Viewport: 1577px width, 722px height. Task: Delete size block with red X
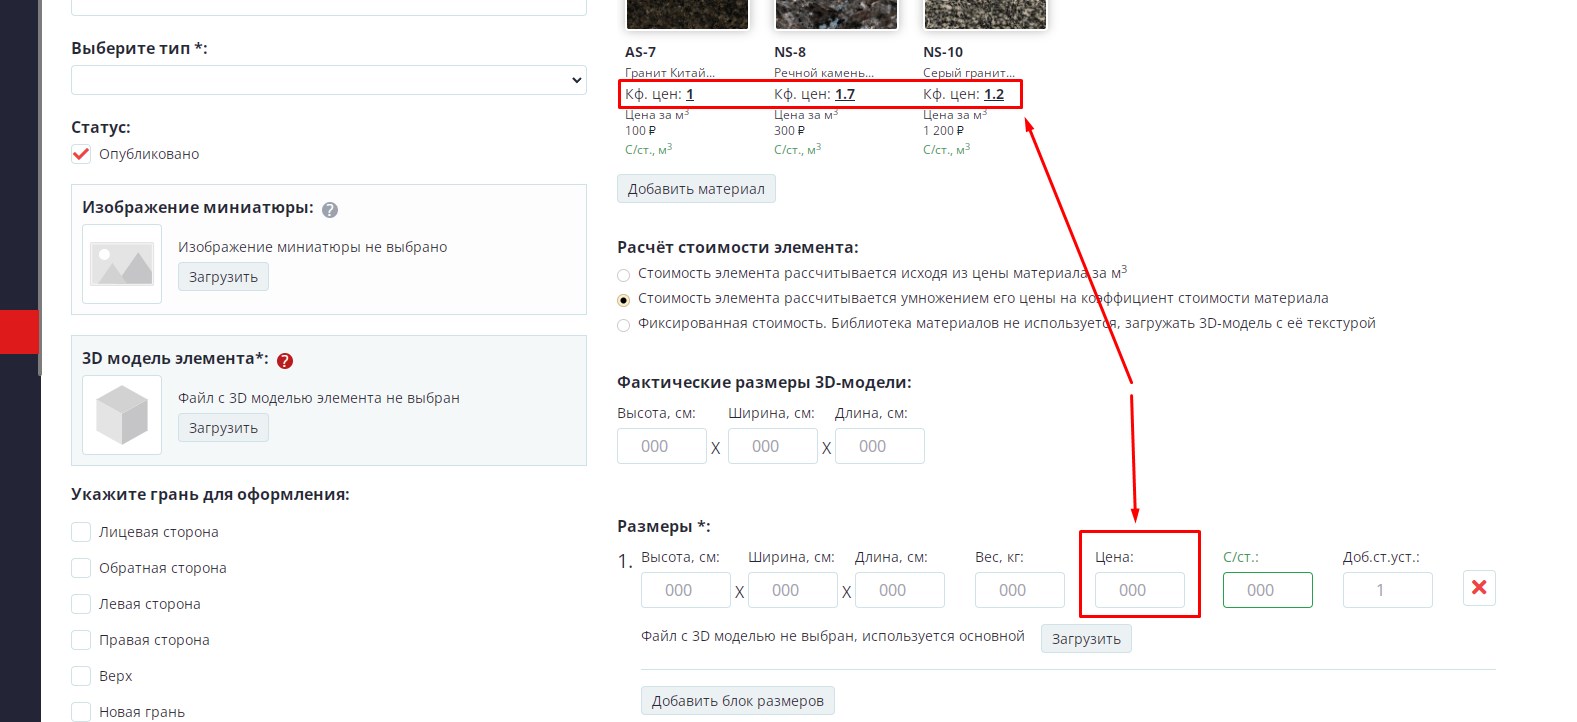tap(1479, 588)
